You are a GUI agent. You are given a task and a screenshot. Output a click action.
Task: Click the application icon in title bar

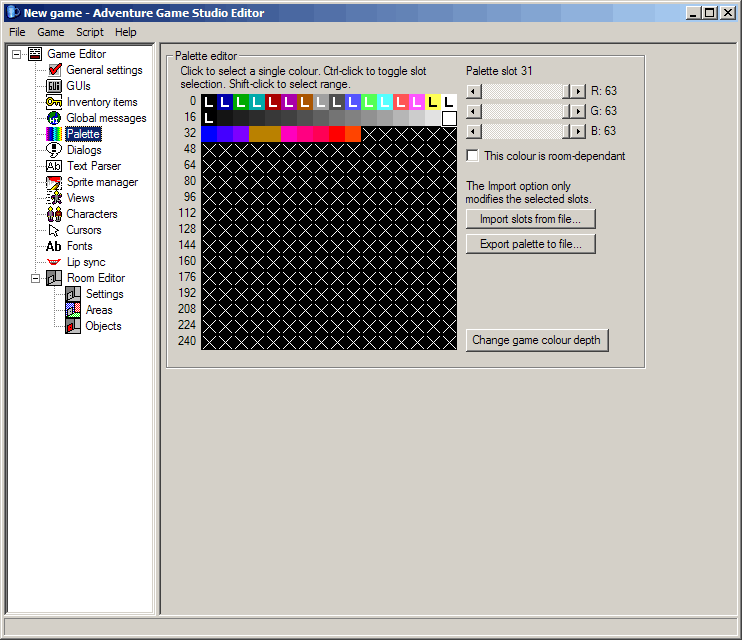pyautogui.click(x=14, y=13)
